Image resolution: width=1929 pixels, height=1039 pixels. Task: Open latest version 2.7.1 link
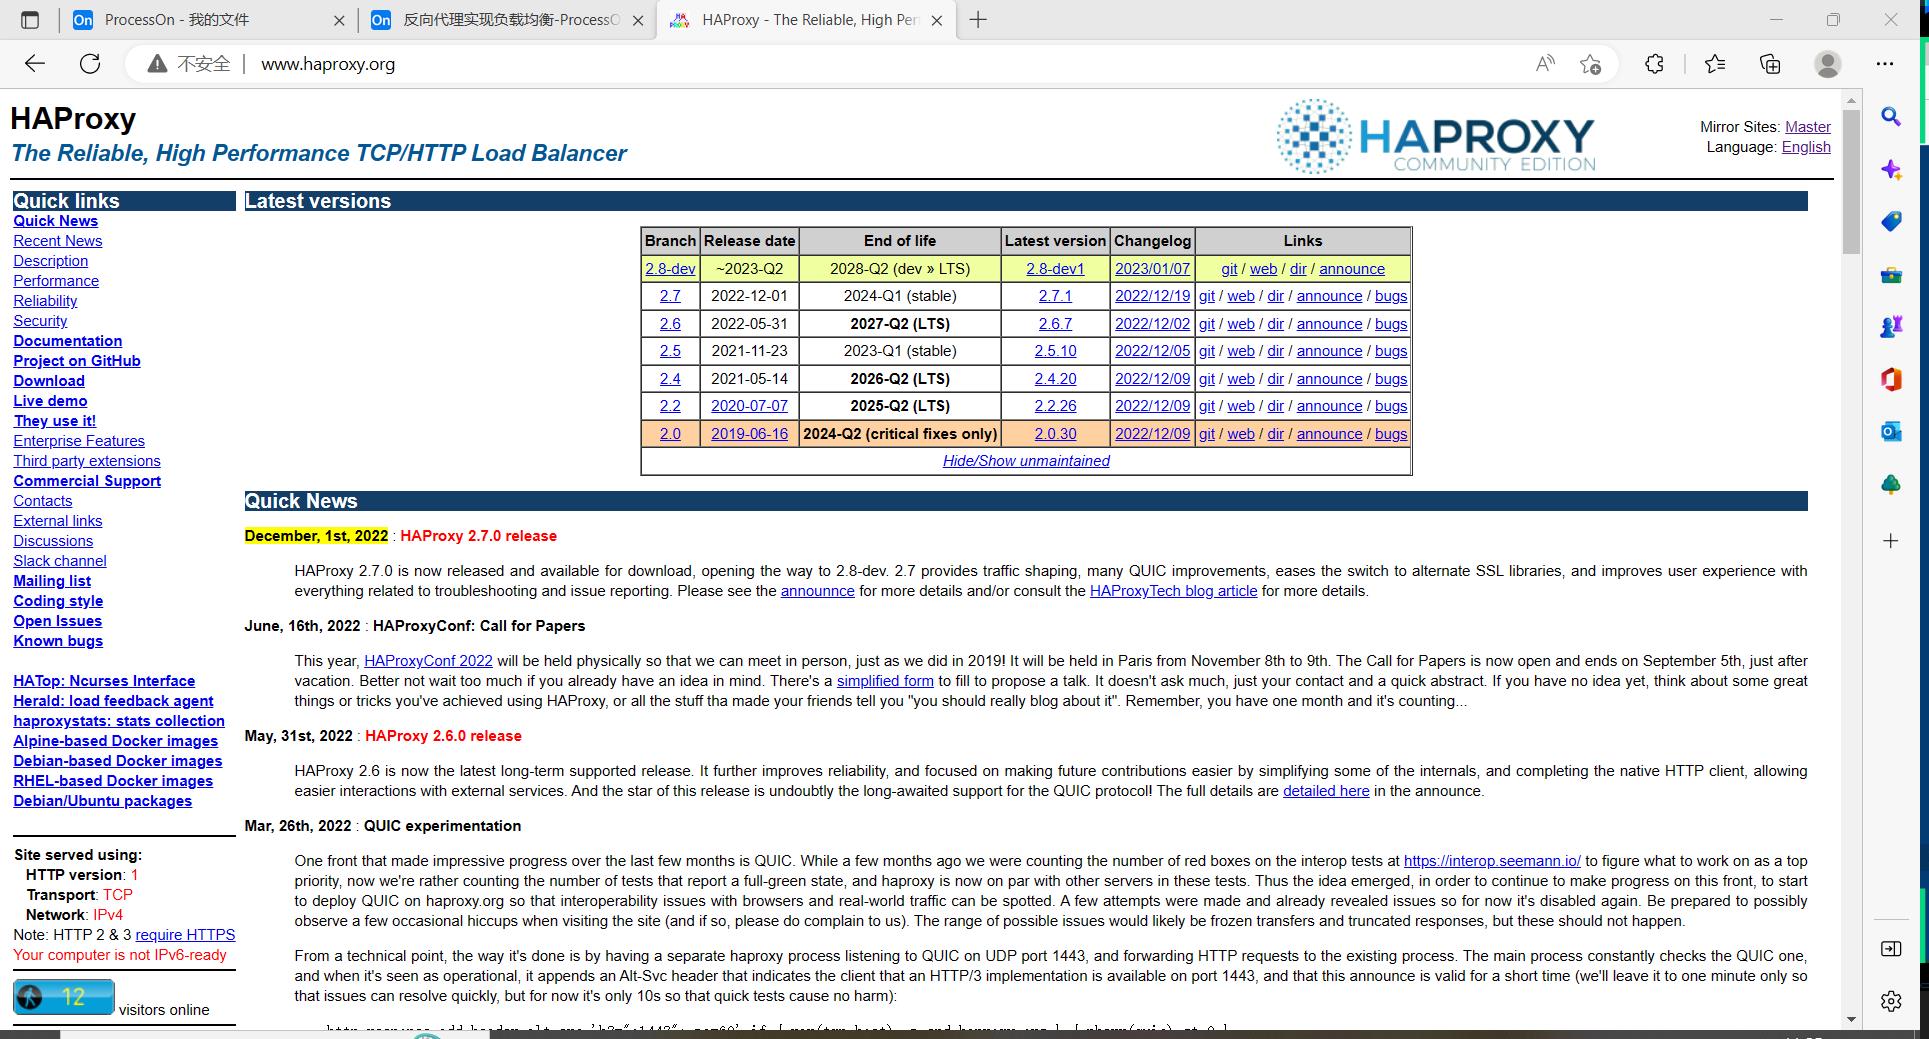tap(1055, 296)
